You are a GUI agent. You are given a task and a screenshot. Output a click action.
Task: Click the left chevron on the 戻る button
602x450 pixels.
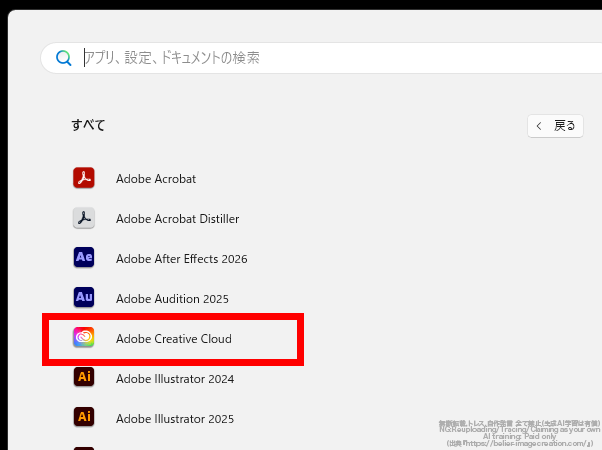coord(540,126)
